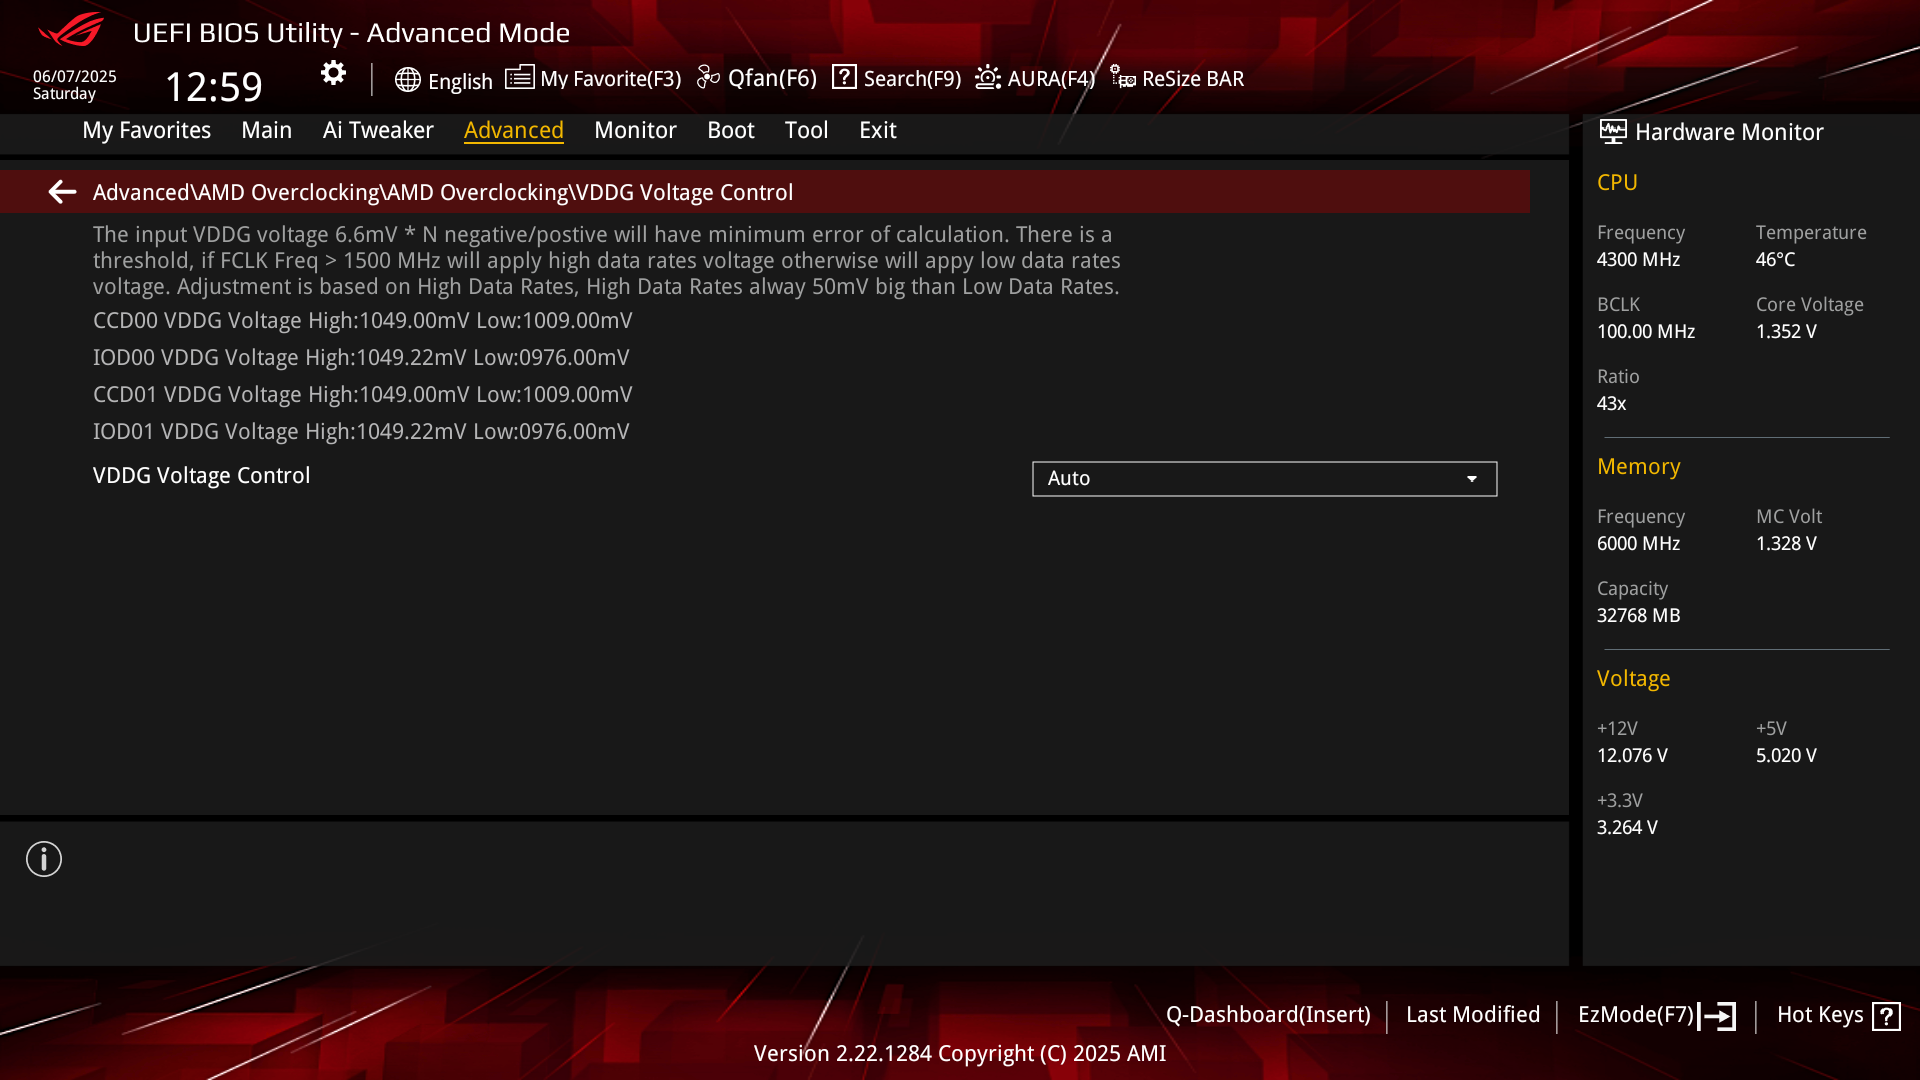Screen dimensions: 1920x1080
Task: Click the globe language icon
Action: click(x=407, y=80)
